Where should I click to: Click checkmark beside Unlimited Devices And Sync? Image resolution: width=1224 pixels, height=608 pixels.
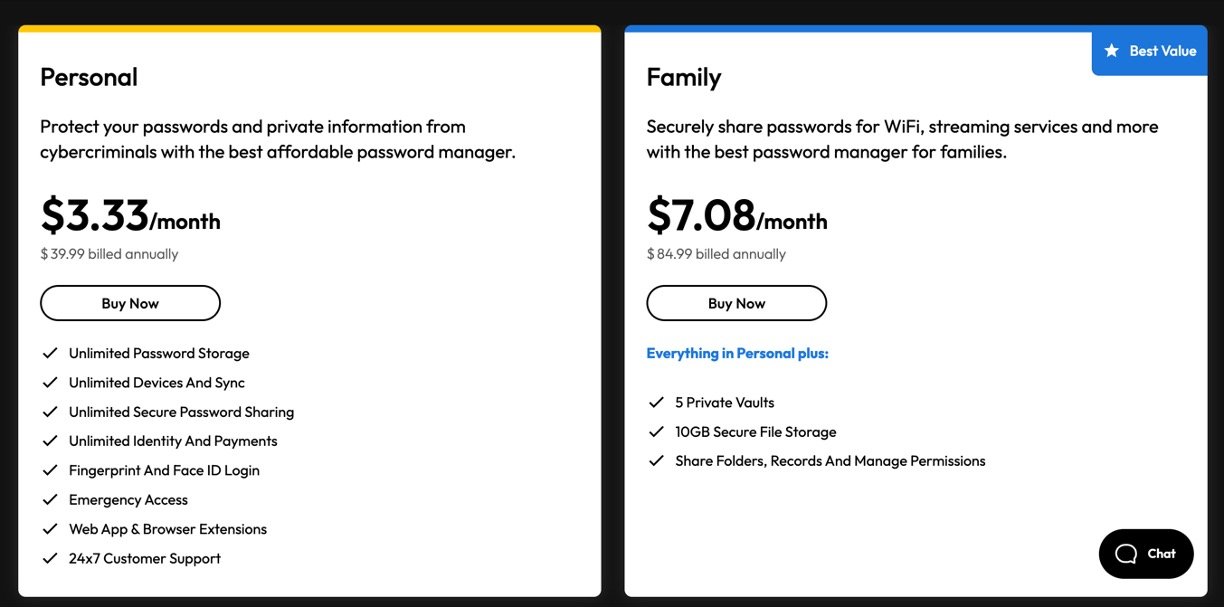click(x=49, y=382)
